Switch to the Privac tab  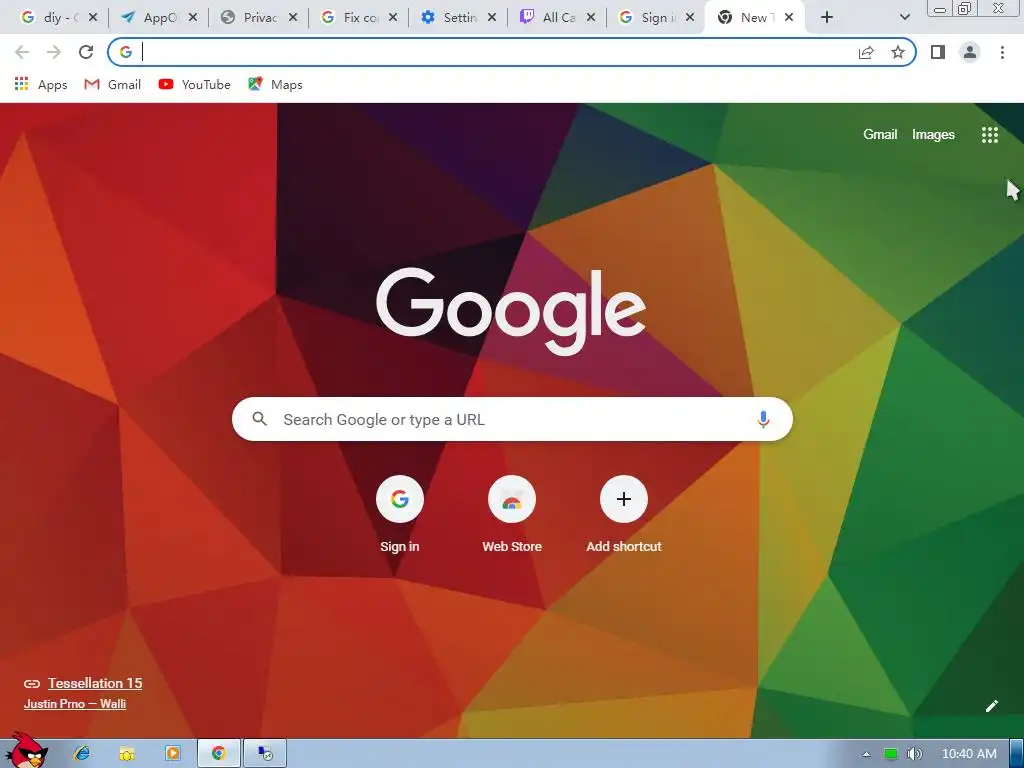click(x=251, y=18)
